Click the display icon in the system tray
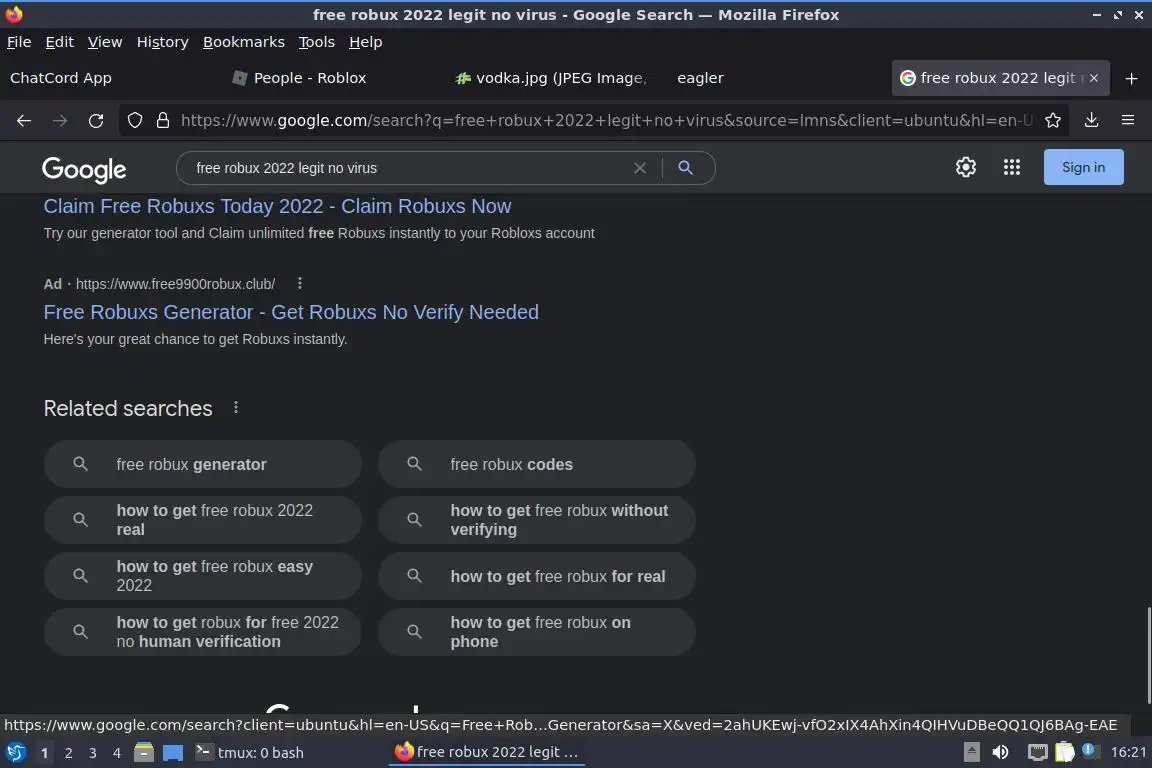The height and width of the screenshot is (768, 1152). [1037, 752]
